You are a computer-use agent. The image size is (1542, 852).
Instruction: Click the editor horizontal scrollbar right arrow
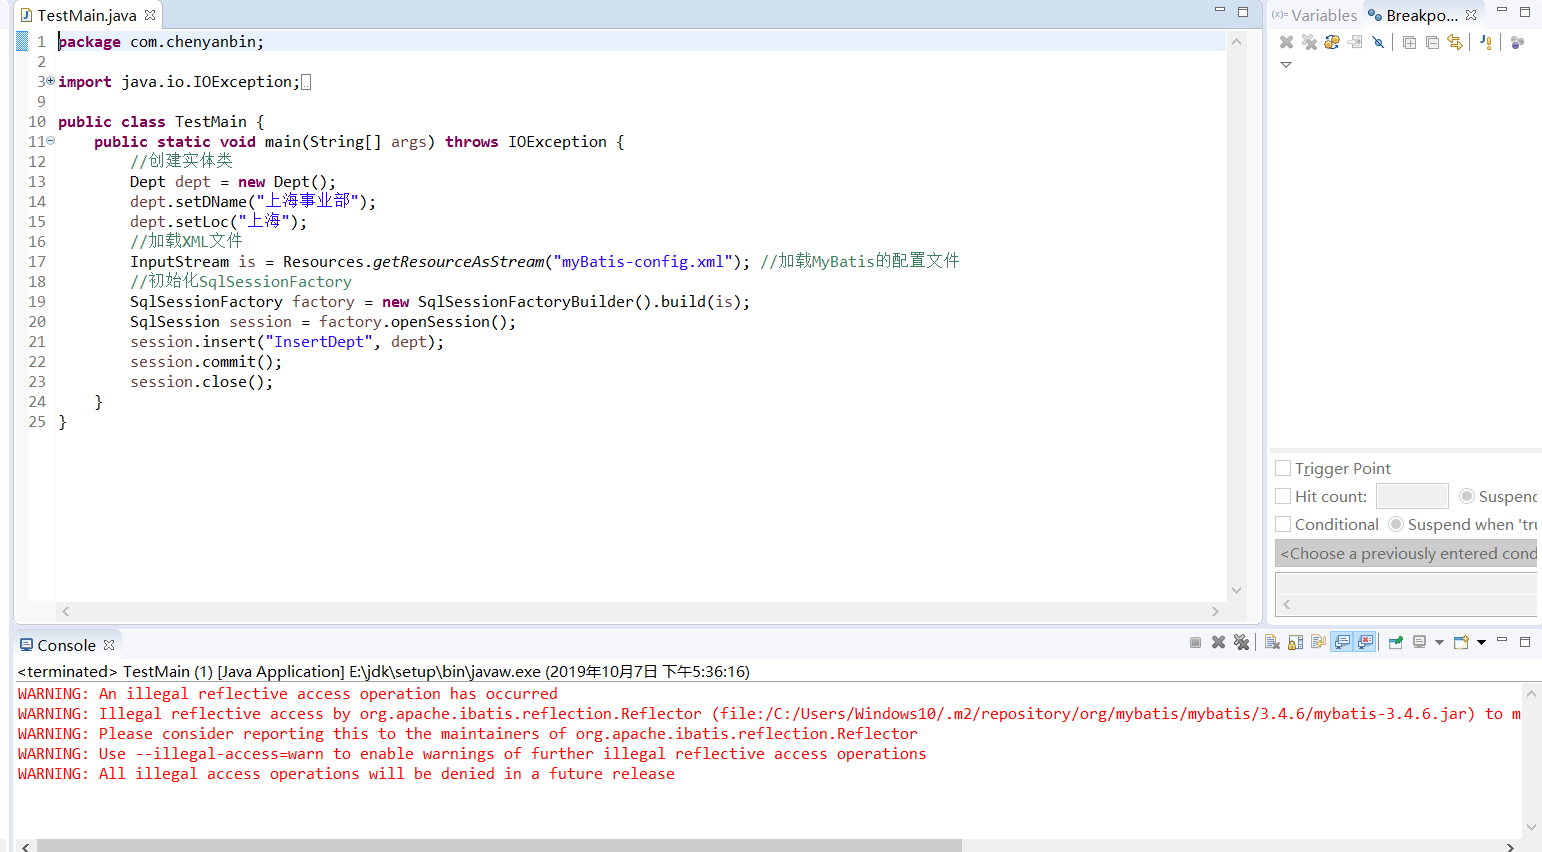pyautogui.click(x=1215, y=611)
